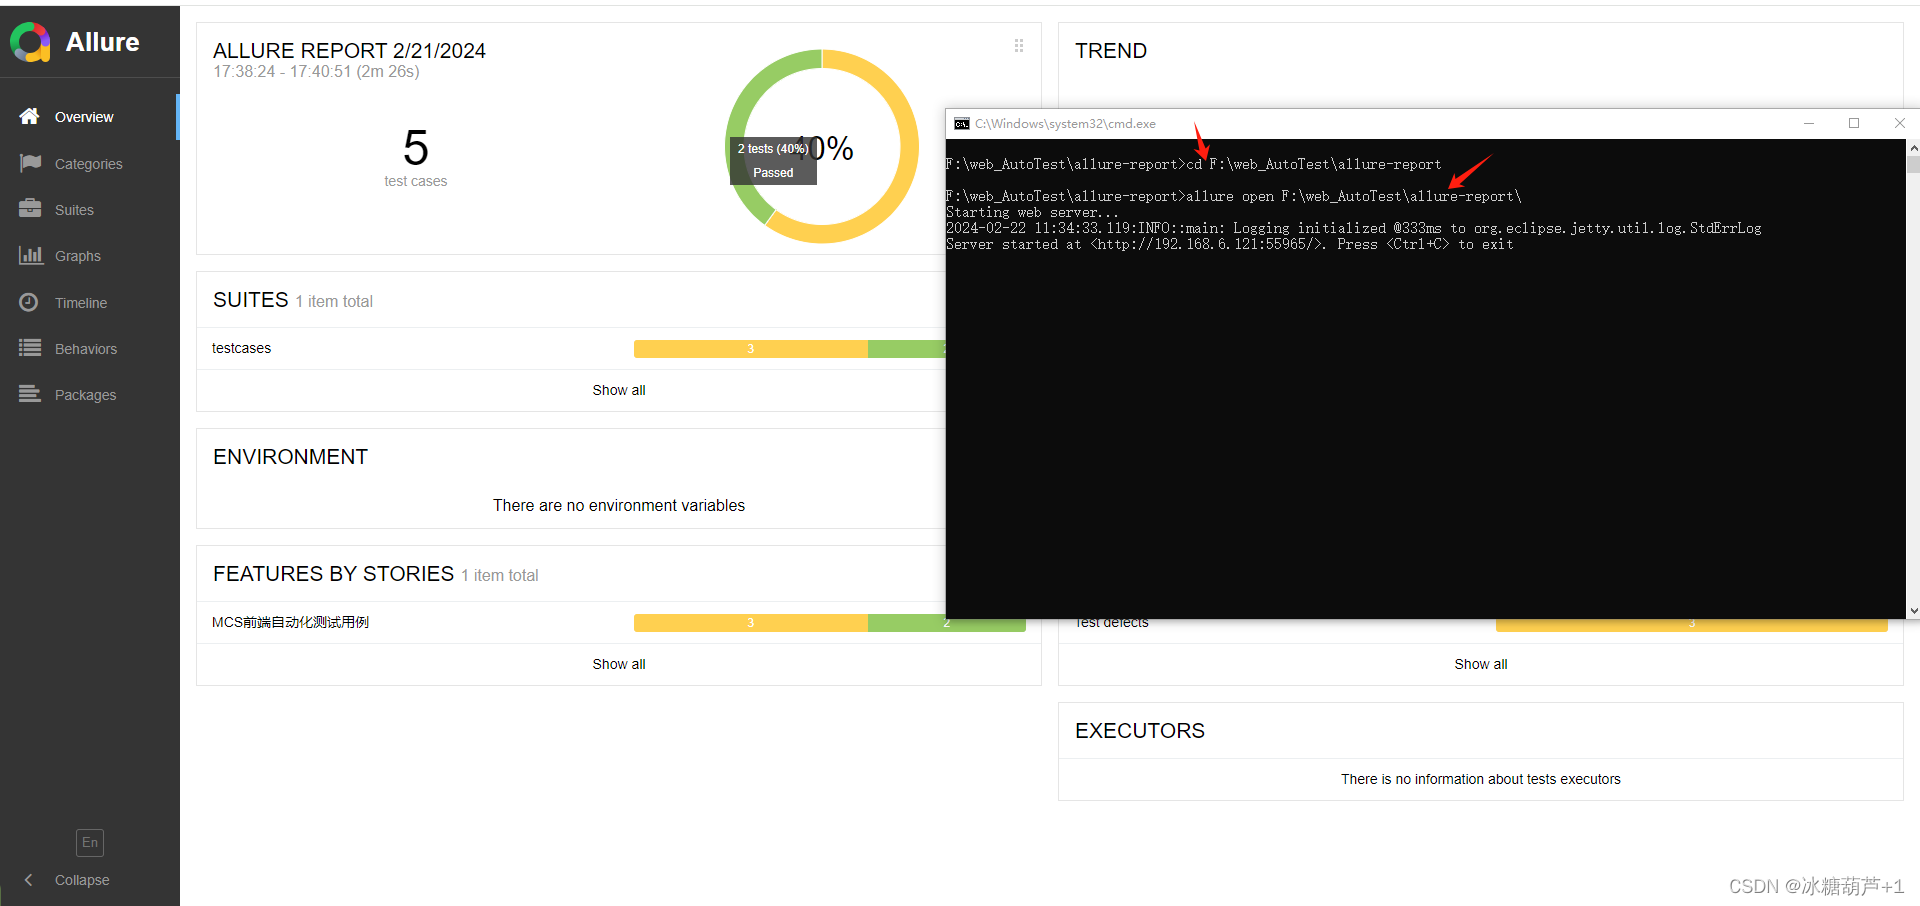Click the Timeline clock icon
Viewport: 1920px width, 906px height.
pyautogui.click(x=29, y=302)
